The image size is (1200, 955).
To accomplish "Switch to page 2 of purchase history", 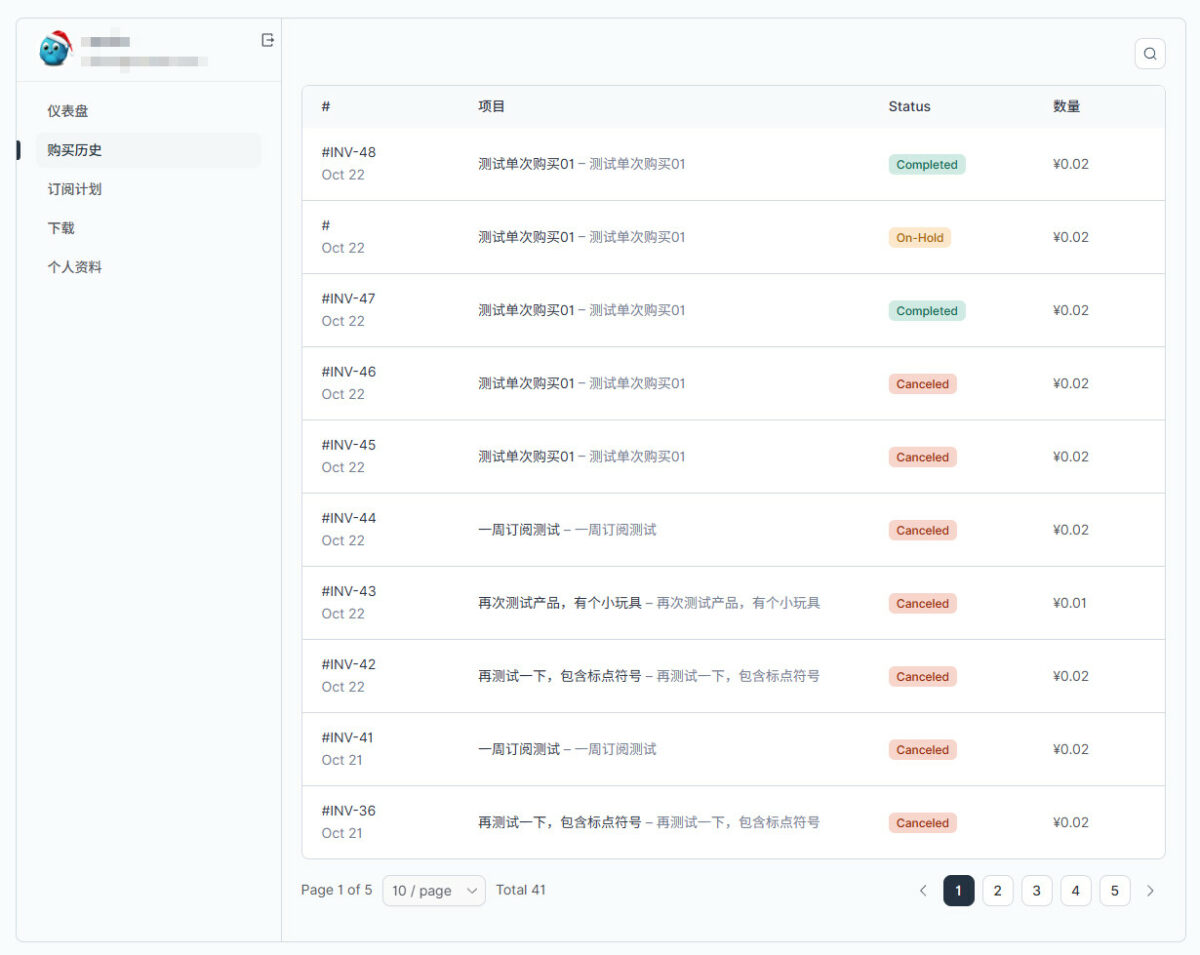I will (997, 890).
